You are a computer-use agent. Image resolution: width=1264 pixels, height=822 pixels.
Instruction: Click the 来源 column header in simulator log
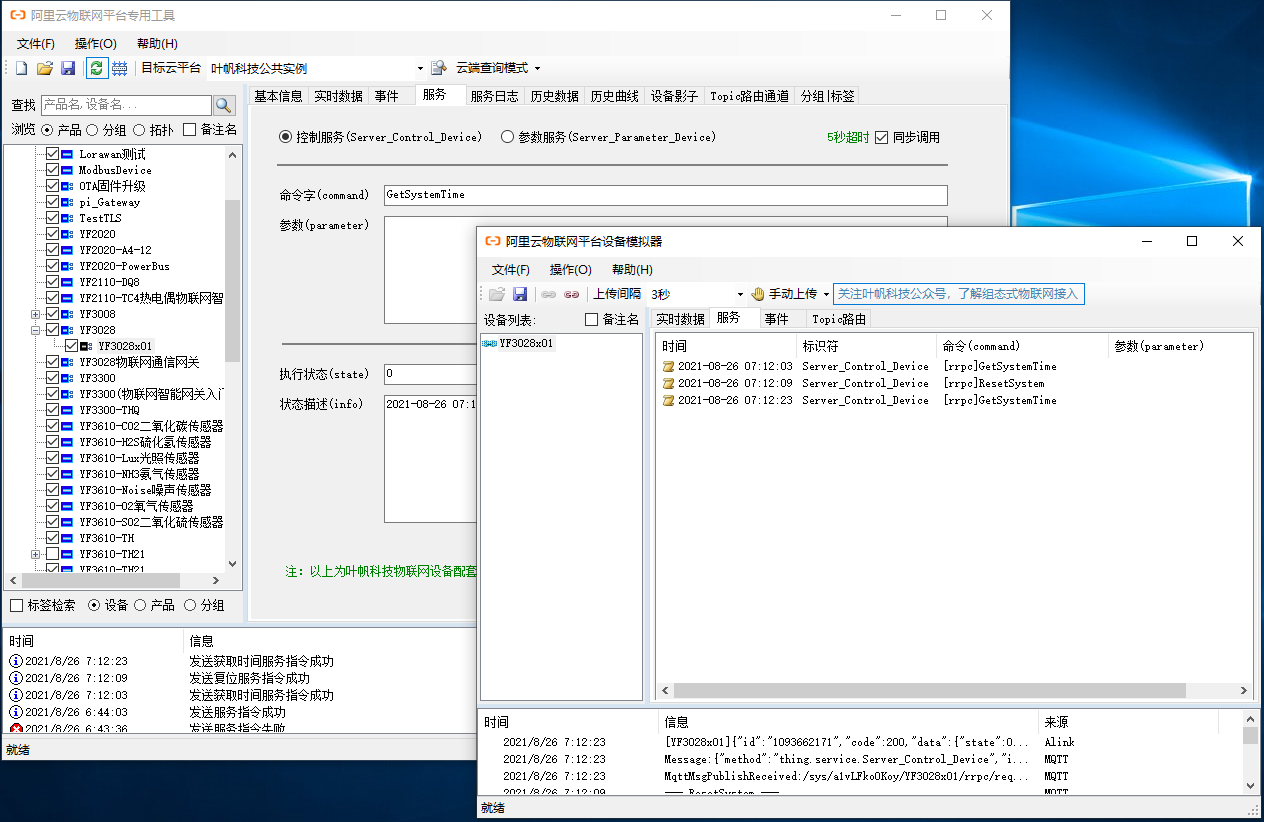[x=1128, y=722]
